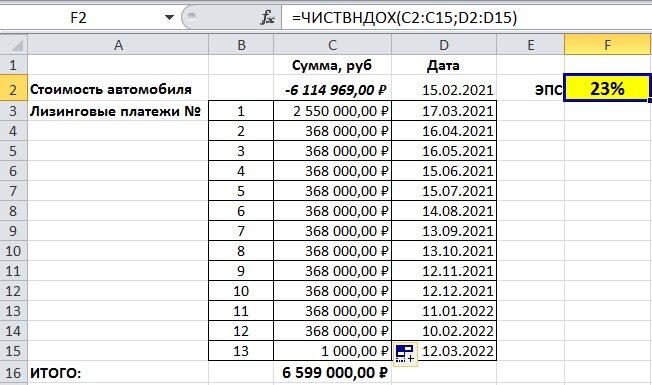Select date cell 12.03.2022
Screen dimensions: 652x385
444,350
